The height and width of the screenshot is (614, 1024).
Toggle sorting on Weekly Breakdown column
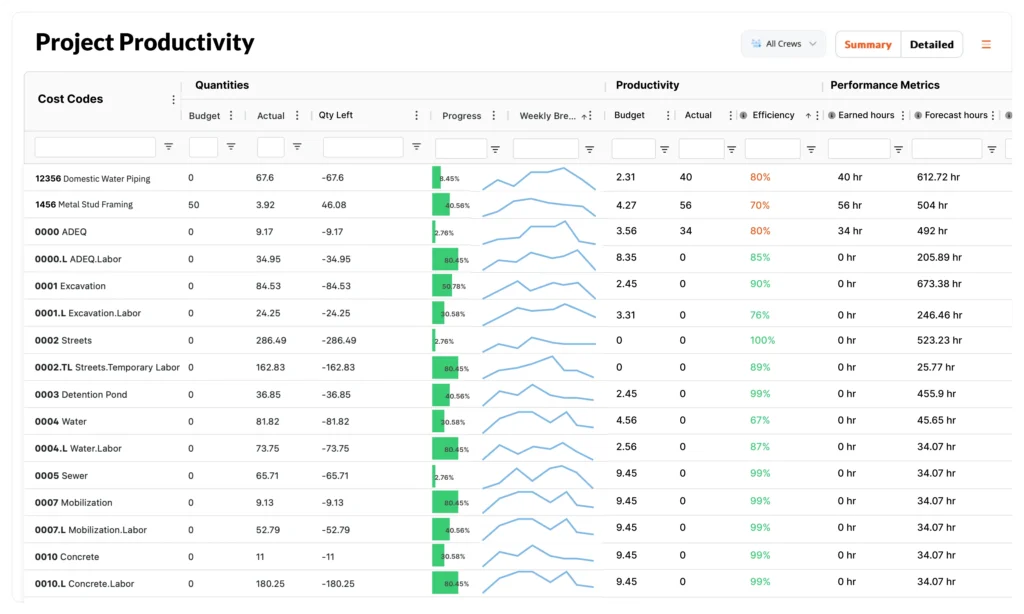coord(583,116)
